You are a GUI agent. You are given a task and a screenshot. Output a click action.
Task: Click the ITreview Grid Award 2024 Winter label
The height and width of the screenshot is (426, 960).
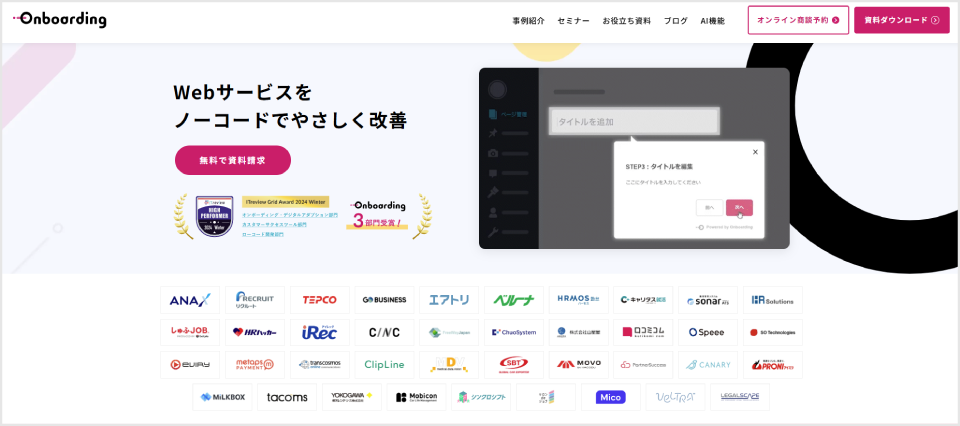click(285, 201)
